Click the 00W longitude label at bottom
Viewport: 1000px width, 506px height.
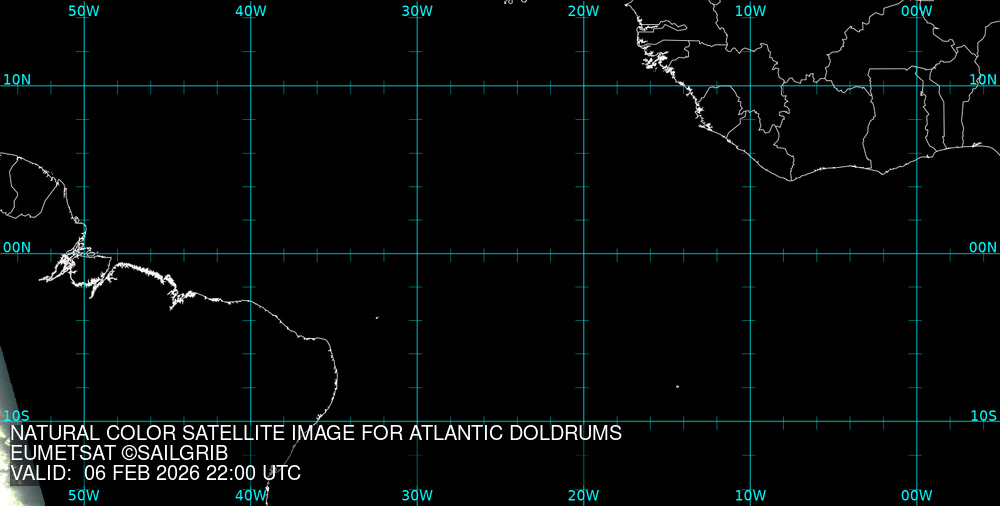click(x=916, y=495)
